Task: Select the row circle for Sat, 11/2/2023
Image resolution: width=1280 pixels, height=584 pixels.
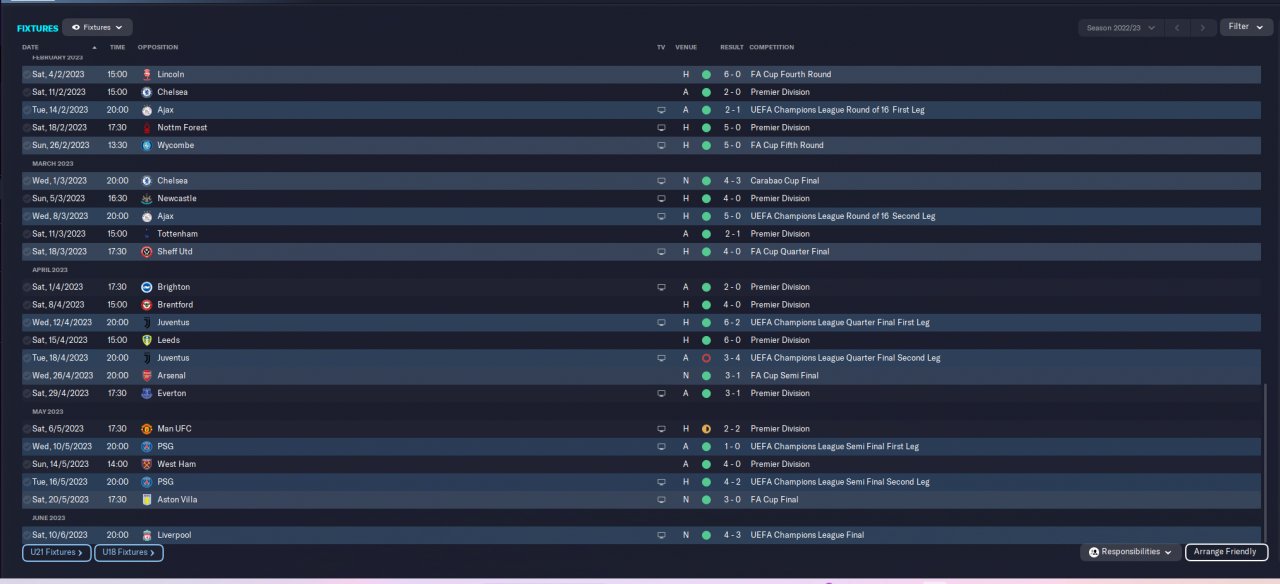Action: (x=27, y=92)
